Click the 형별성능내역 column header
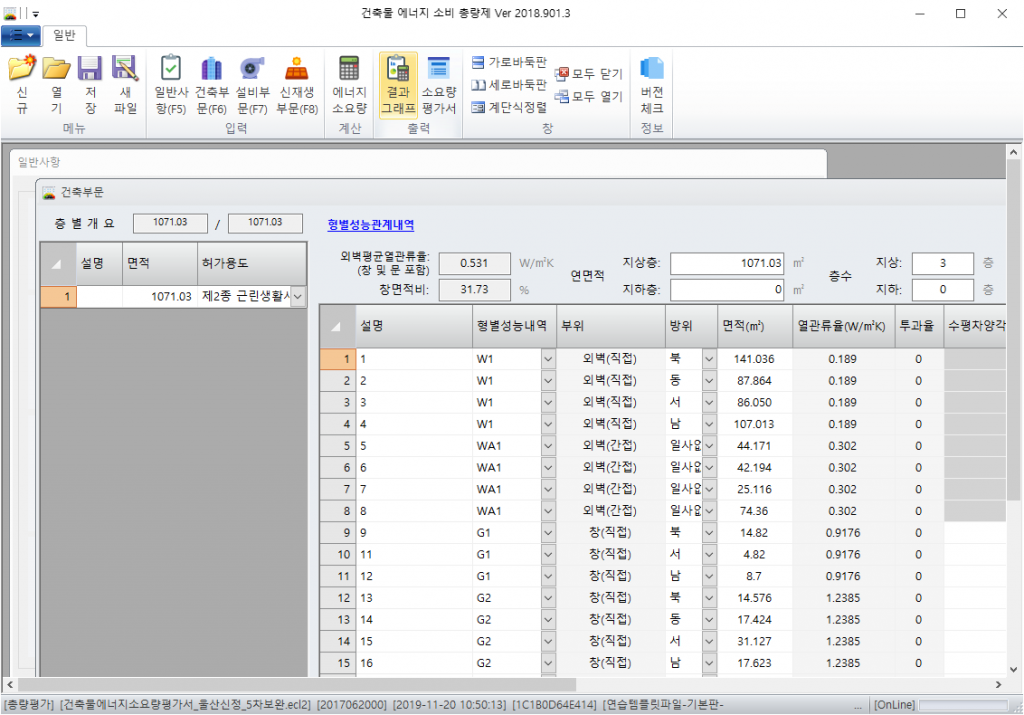The height and width of the screenshot is (715, 1024). [514, 326]
